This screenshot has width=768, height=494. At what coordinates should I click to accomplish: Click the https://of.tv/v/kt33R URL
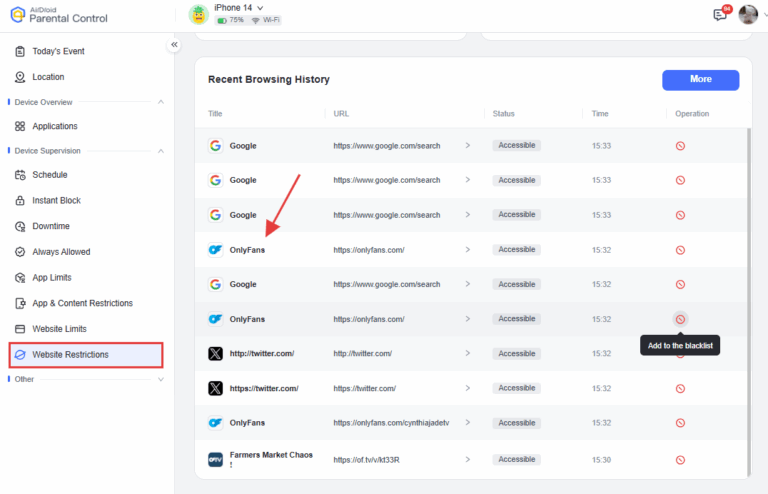coord(366,460)
